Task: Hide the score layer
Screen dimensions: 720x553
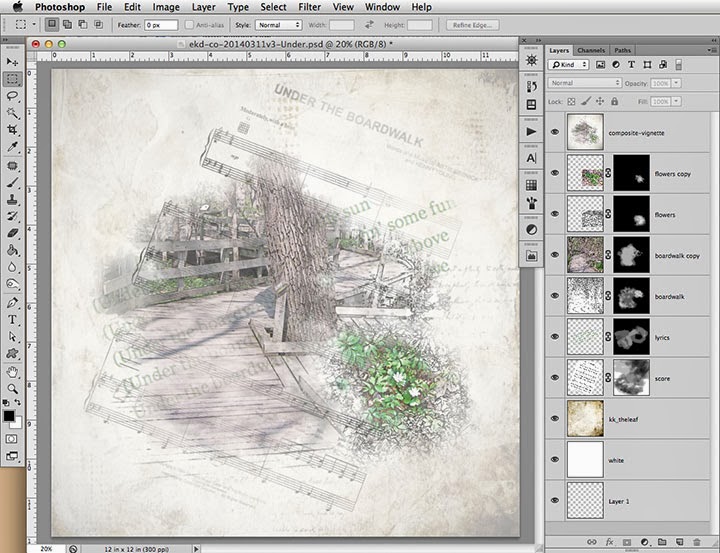Action: coord(555,378)
